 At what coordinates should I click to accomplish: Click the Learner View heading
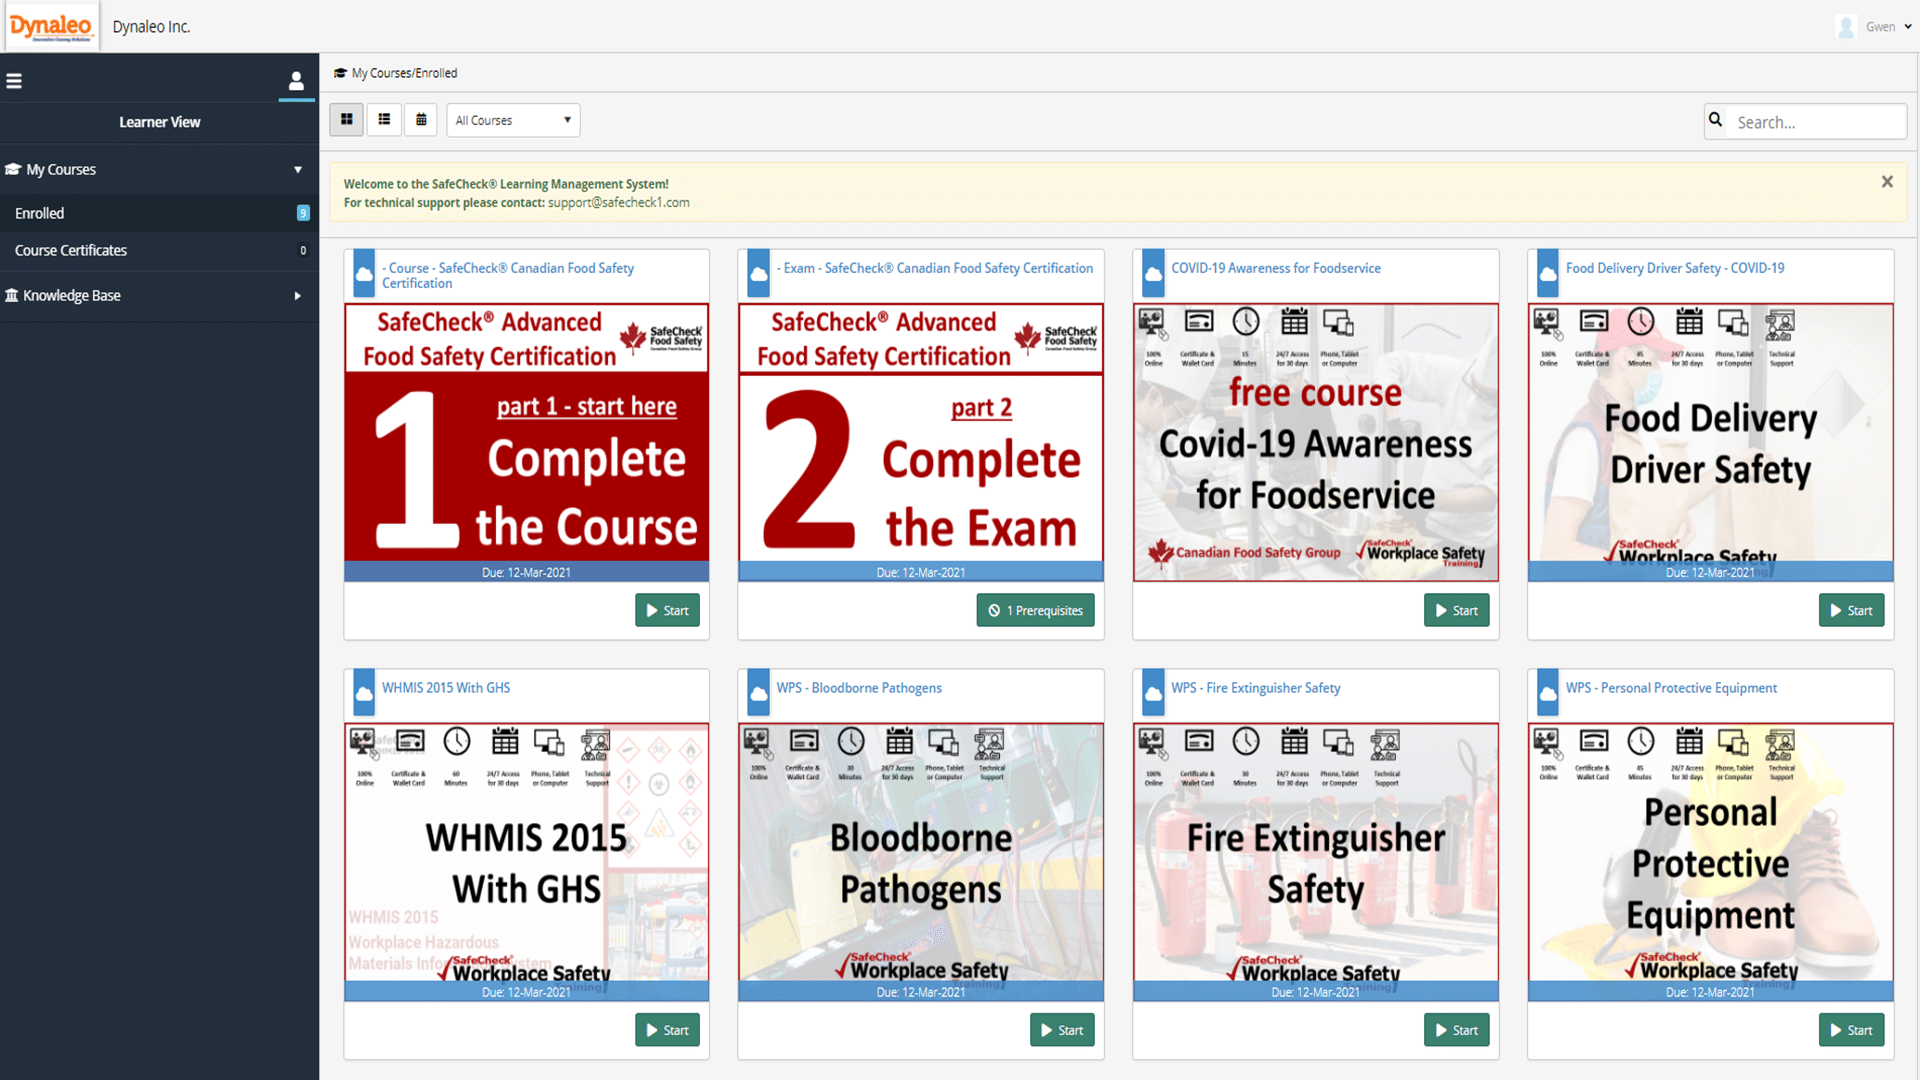[x=160, y=122]
